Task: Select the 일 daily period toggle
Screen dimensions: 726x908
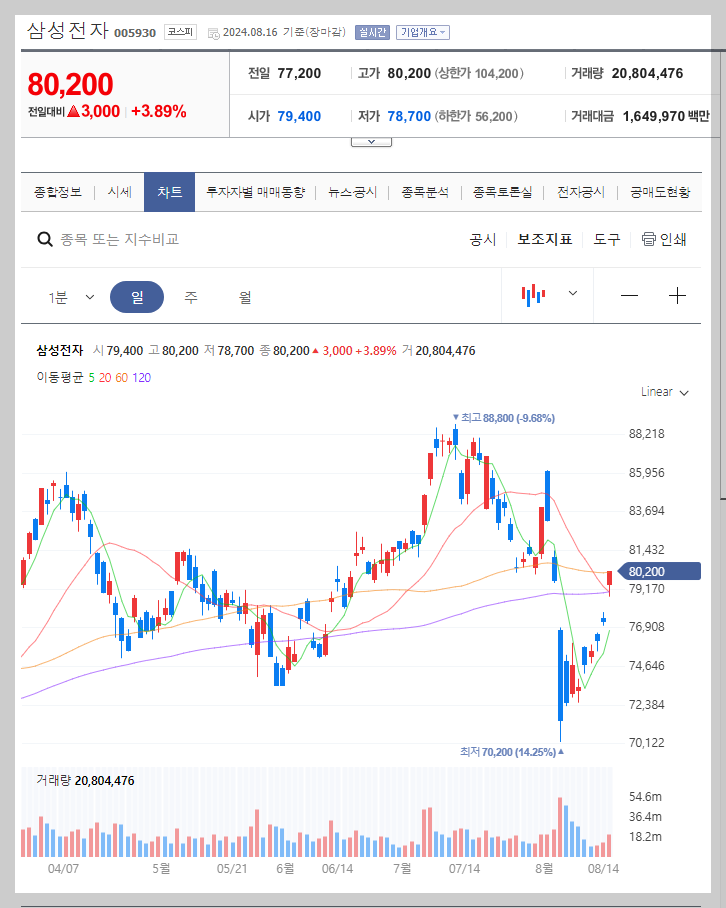Action: 137,297
